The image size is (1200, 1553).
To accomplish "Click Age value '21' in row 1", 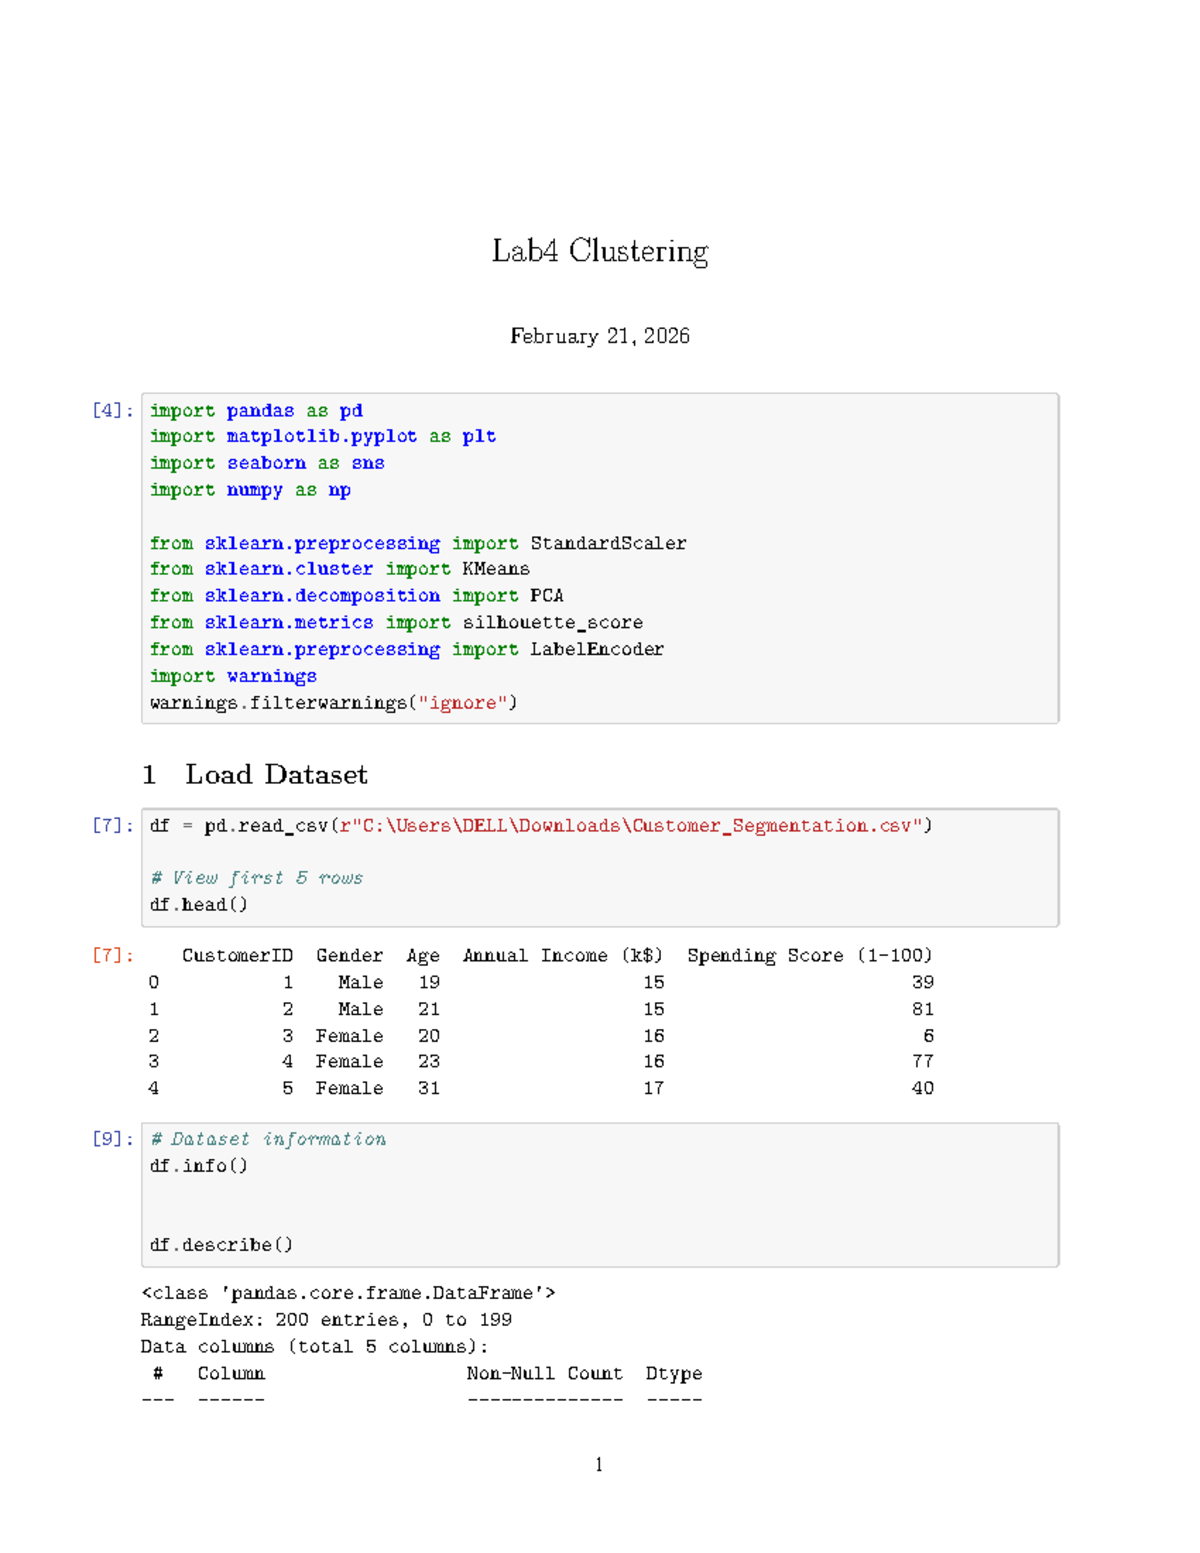I will [429, 1009].
